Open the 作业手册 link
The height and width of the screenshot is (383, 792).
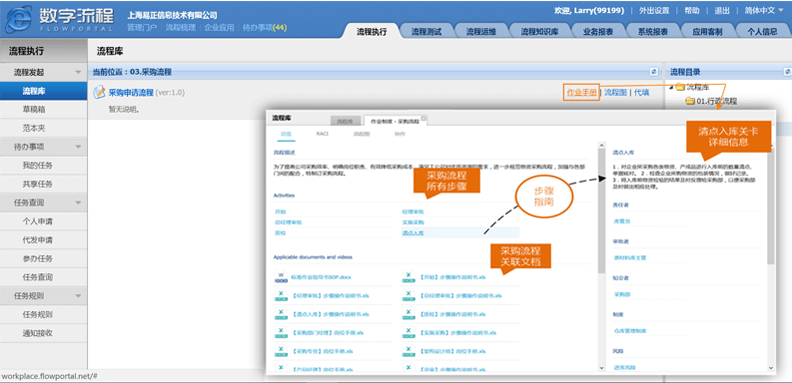[582, 92]
